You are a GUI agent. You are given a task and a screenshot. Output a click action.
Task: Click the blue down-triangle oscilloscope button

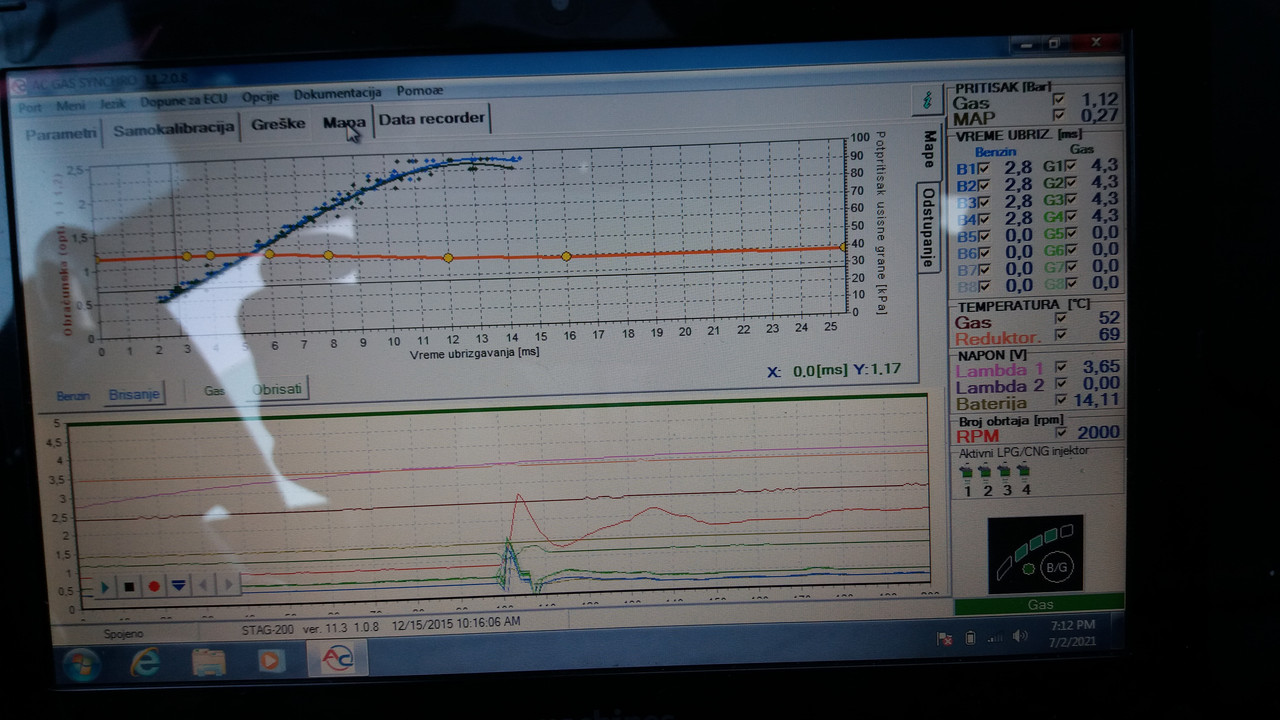(x=178, y=586)
